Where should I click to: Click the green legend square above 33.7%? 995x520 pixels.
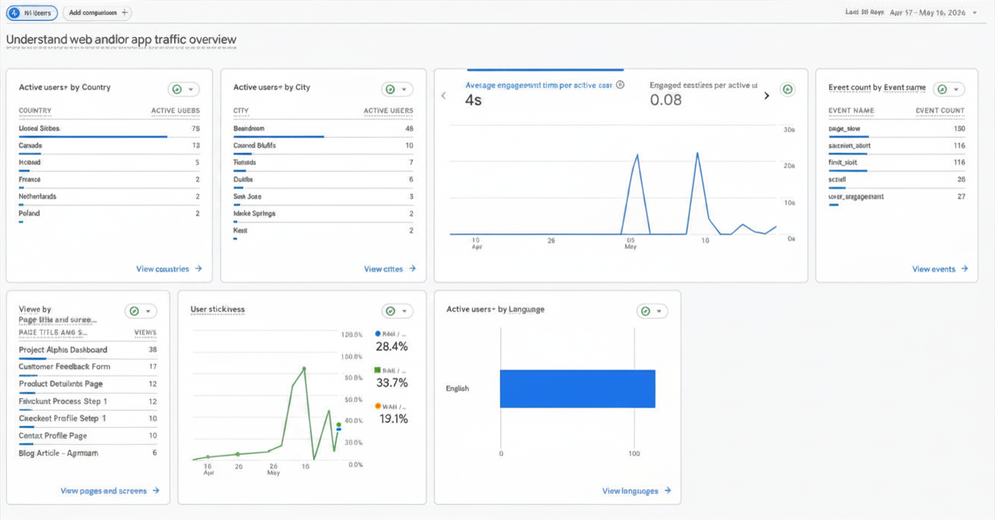coord(378,370)
